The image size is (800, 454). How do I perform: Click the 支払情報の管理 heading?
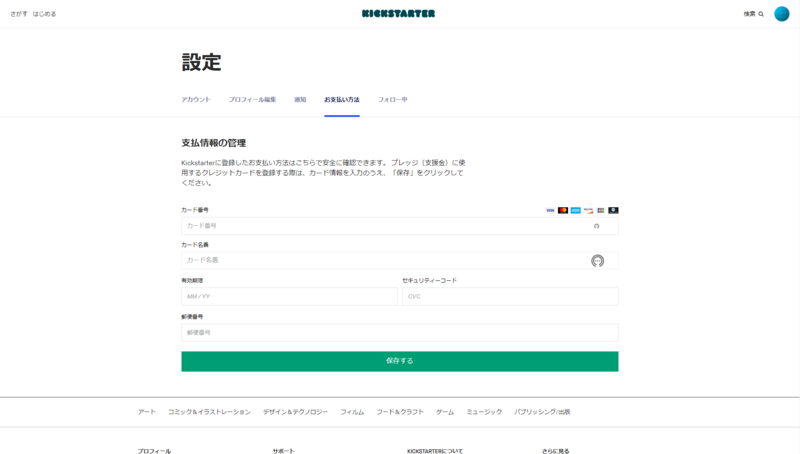pos(213,143)
